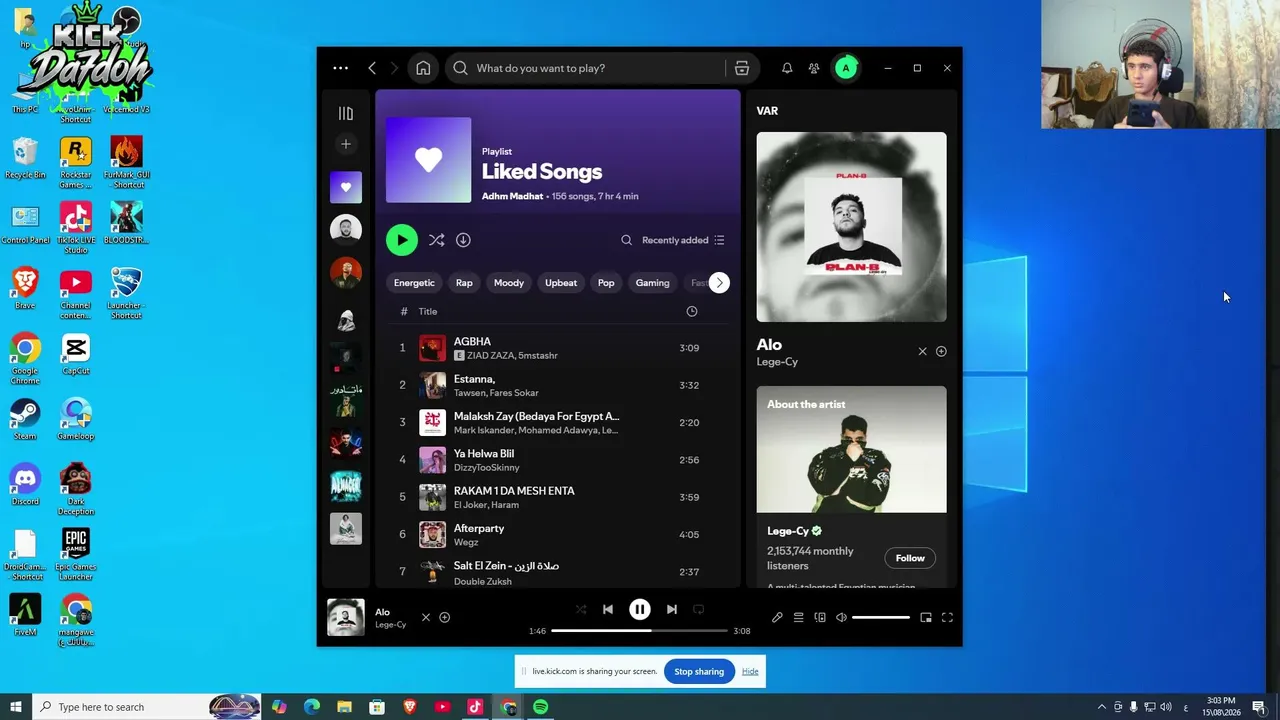The width and height of the screenshot is (1280, 720).
Task: Open the Windows Start menu
Action: point(15,707)
